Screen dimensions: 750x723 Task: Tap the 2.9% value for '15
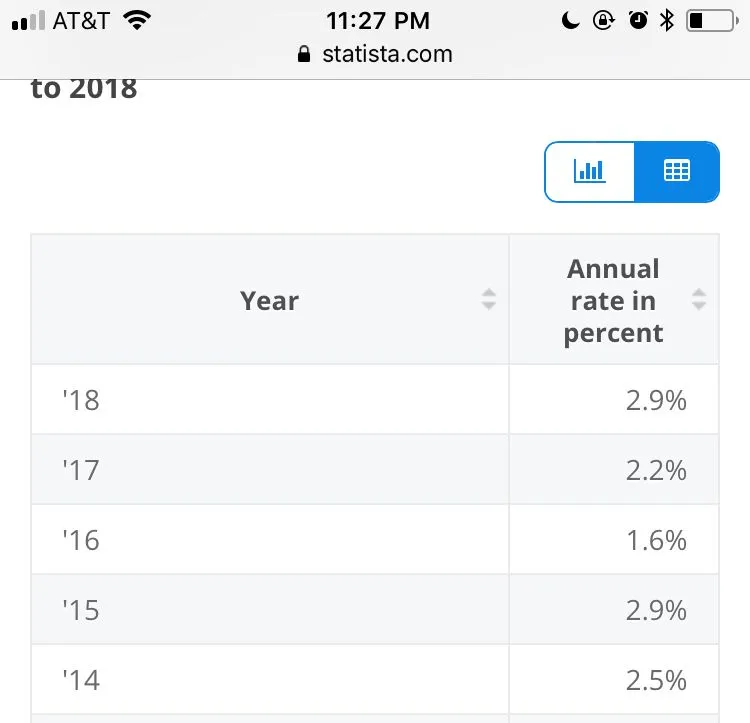(656, 610)
